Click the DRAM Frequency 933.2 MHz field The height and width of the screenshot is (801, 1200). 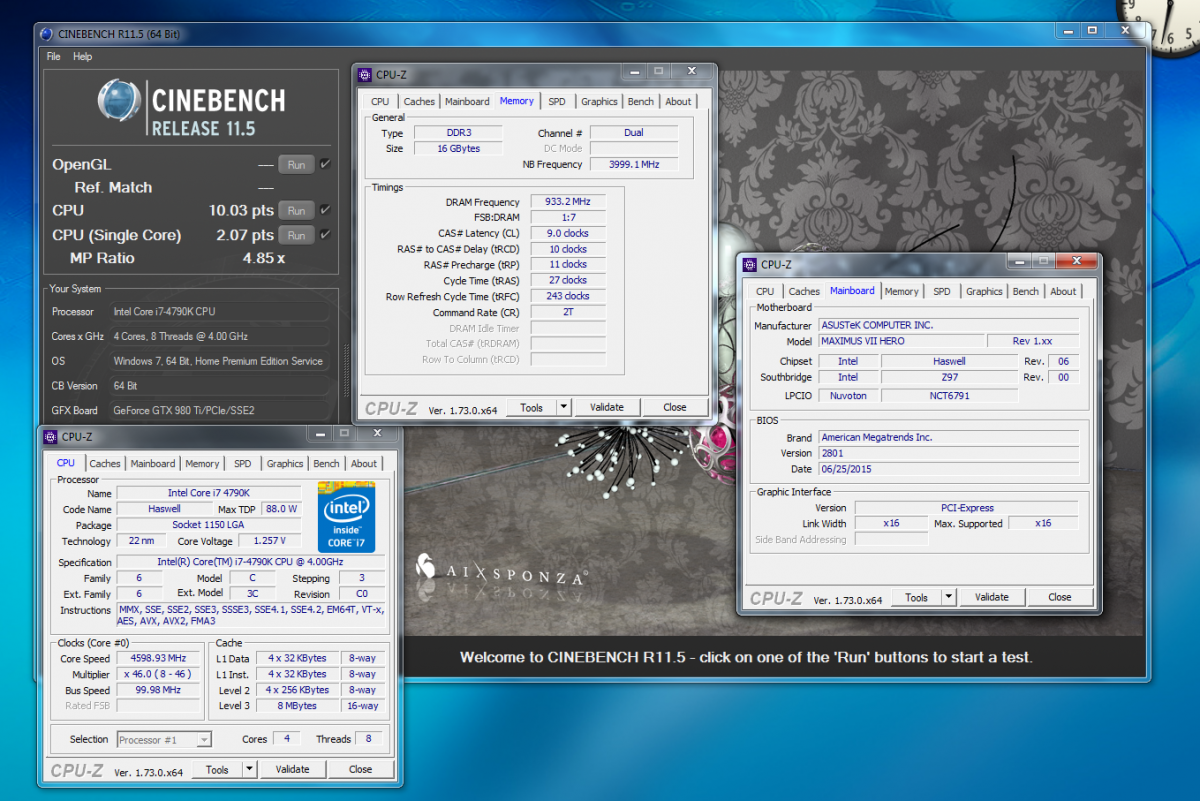click(x=567, y=202)
